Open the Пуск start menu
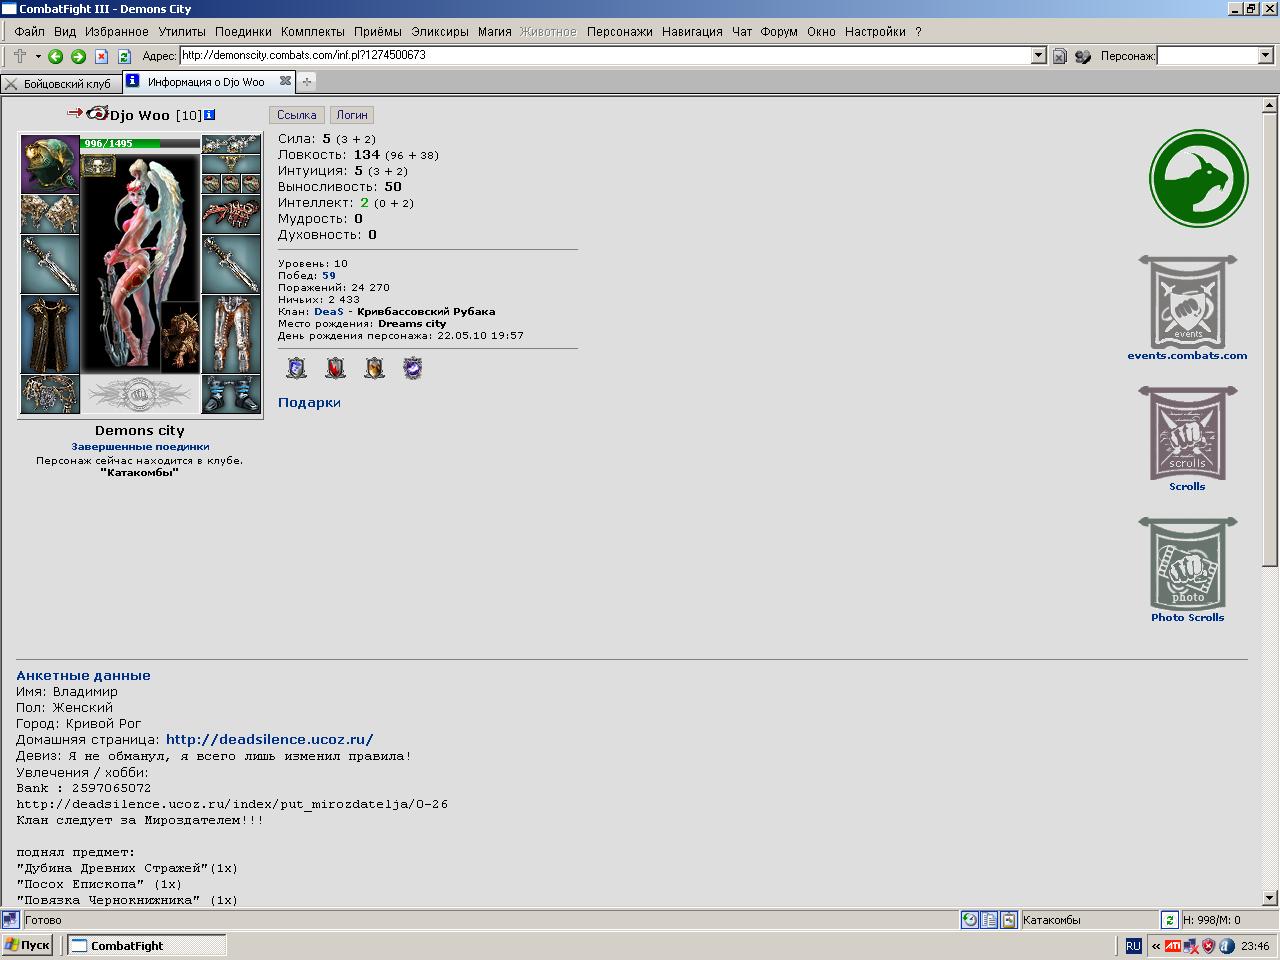Viewport: 1280px width, 960px height. click(27, 945)
